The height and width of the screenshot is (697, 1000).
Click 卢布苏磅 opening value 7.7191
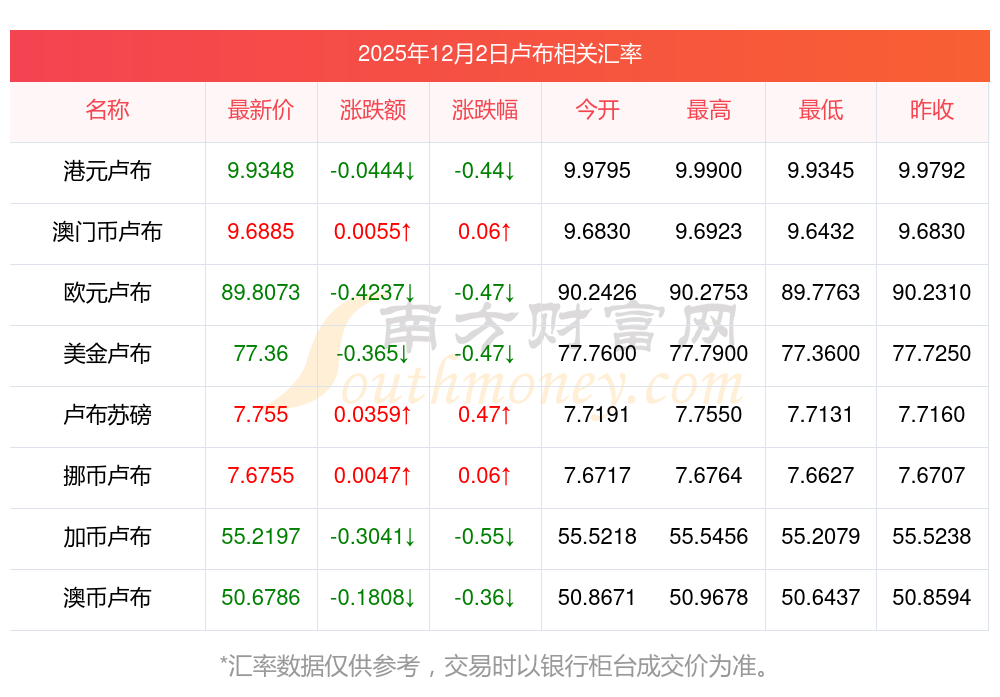pyautogui.click(x=597, y=415)
